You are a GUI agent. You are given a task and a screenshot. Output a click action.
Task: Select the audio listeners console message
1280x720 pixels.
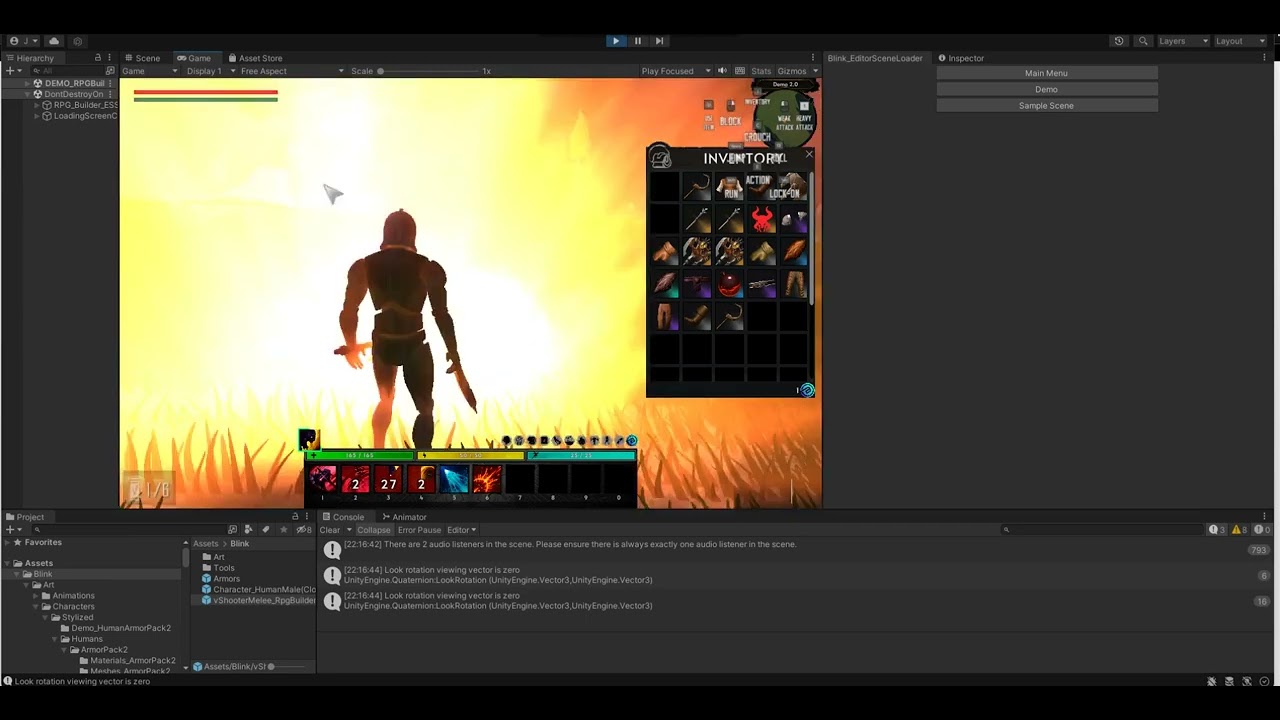point(795,550)
